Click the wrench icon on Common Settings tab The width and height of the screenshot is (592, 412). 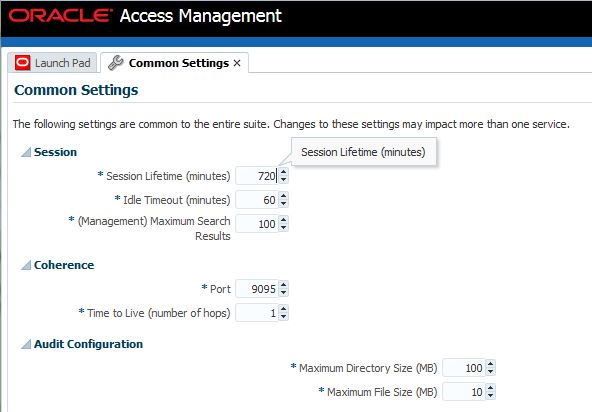click(x=116, y=63)
